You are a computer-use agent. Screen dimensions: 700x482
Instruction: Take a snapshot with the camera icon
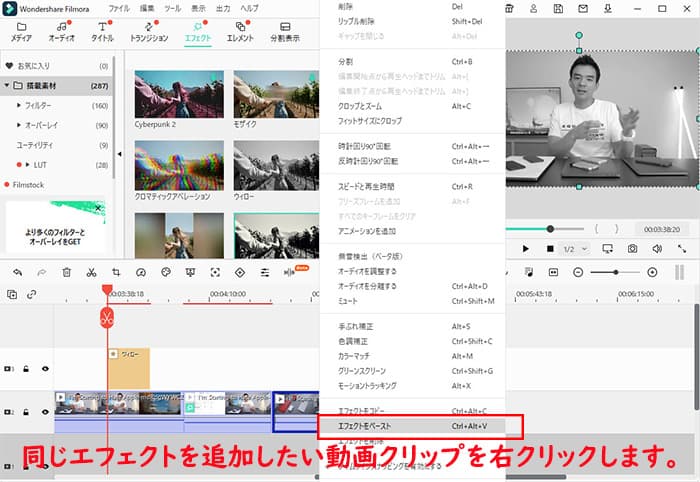pyautogui.click(x=632, y=248)
